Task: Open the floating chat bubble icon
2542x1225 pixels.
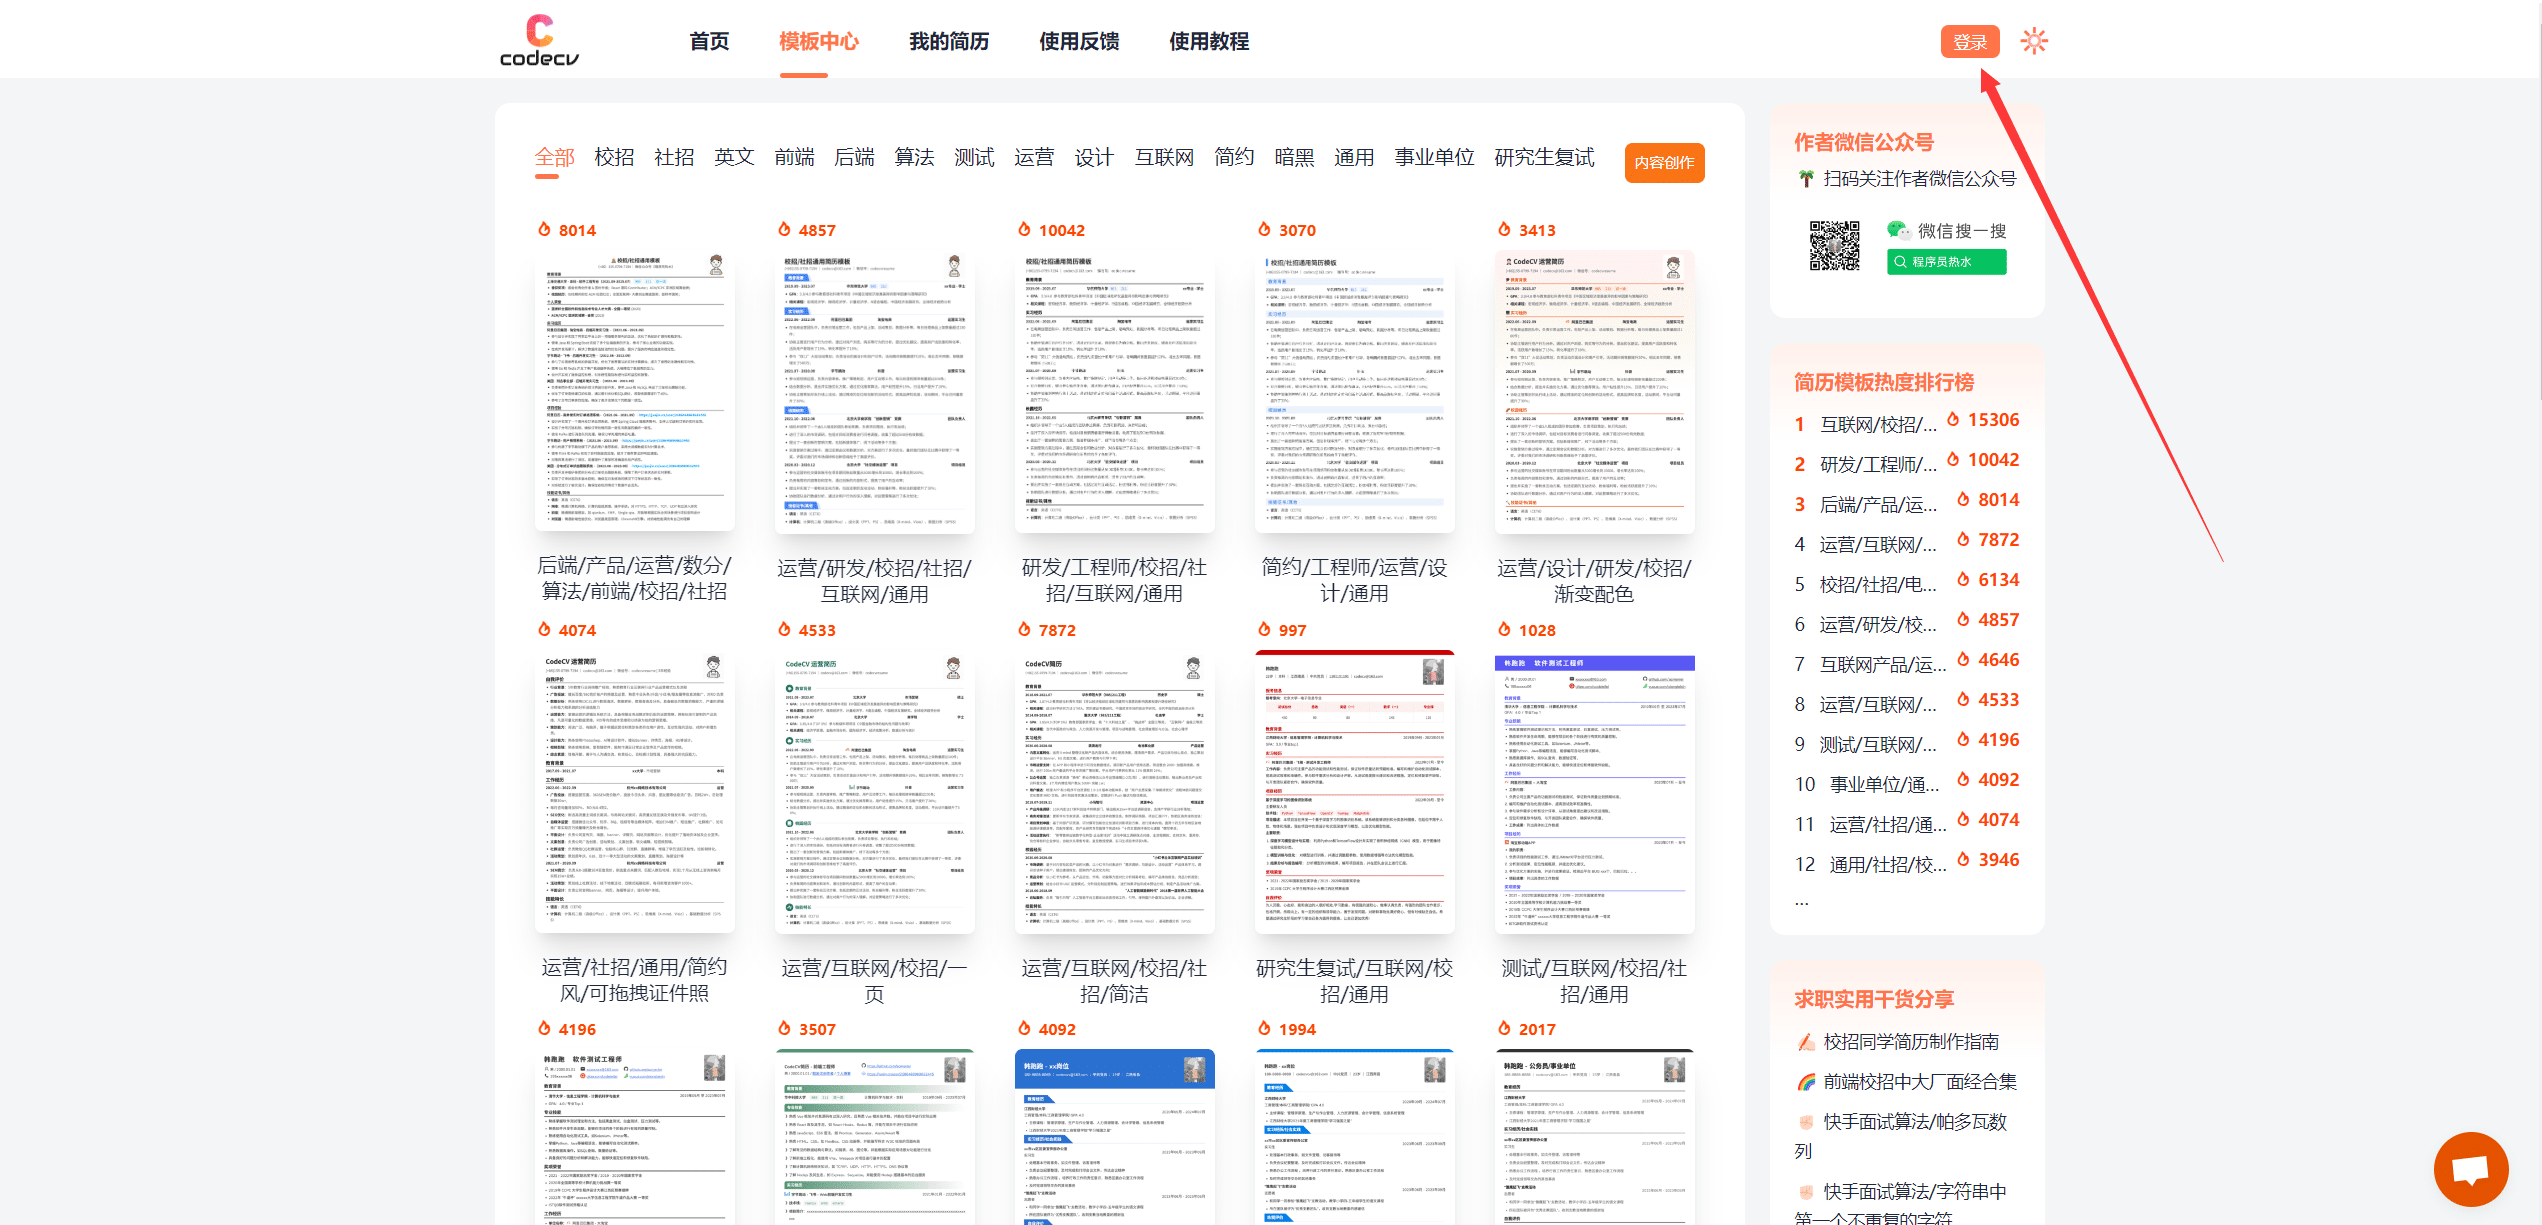Action: [x=2470, y=1169]
